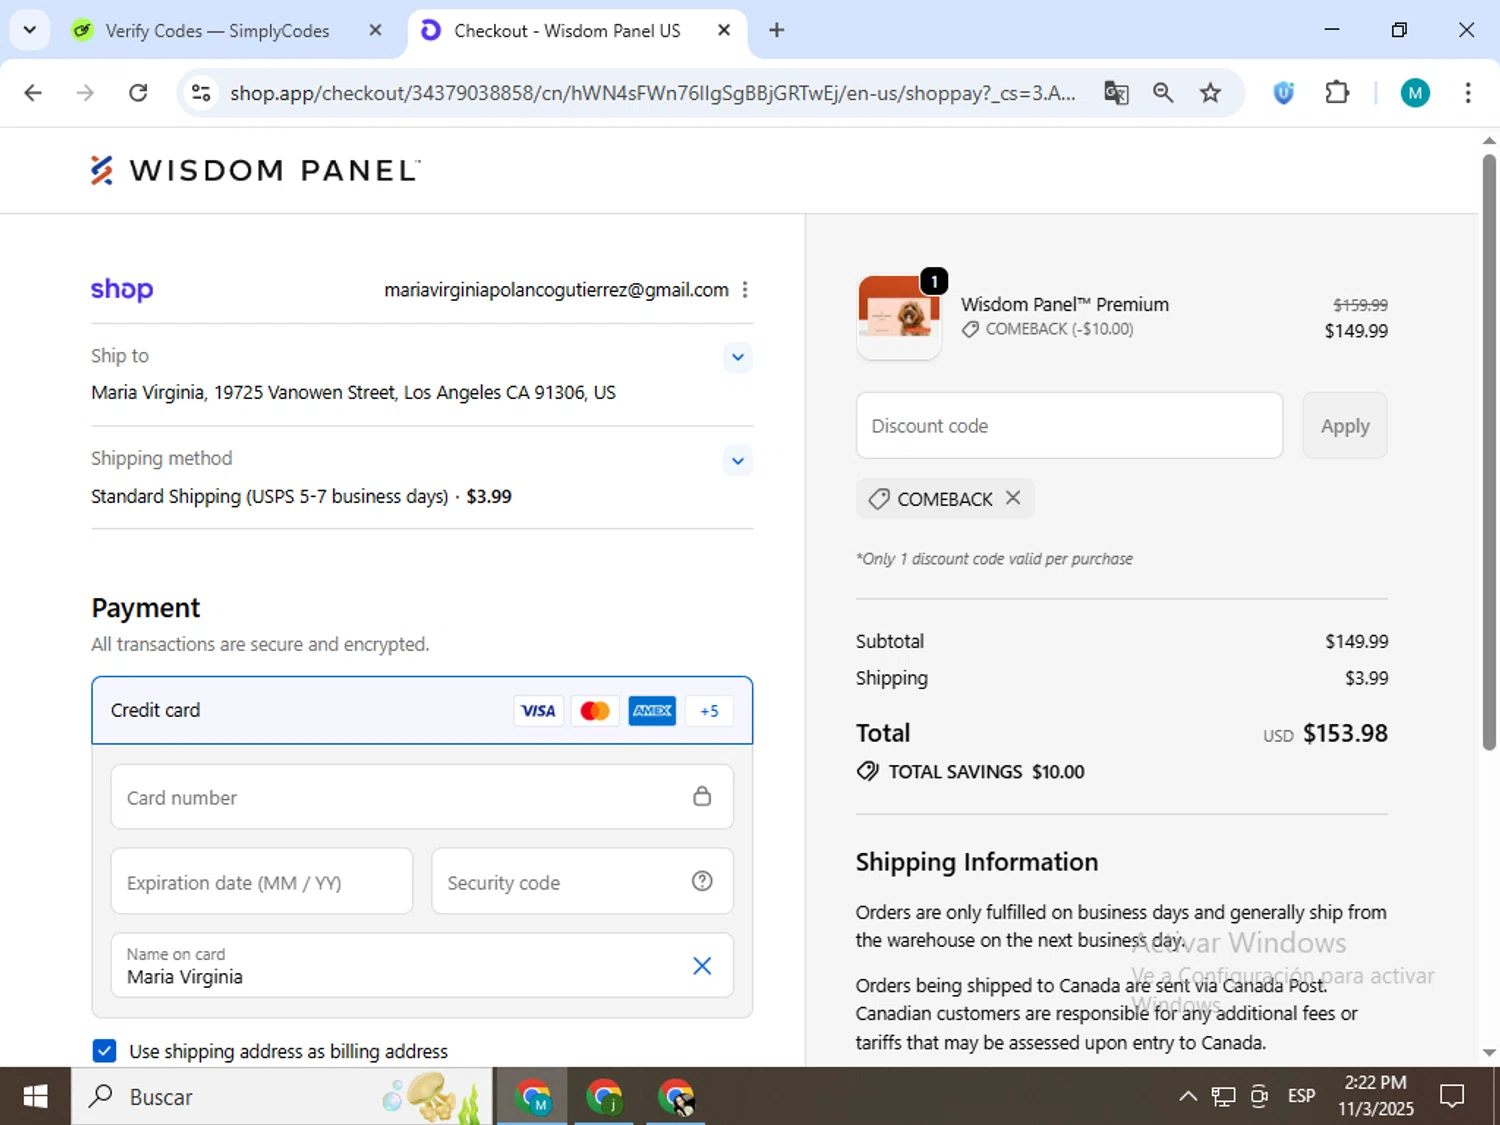Open the Windows Start menu
Viewport: 1500px width, 1125px height.
point(35,1097)
